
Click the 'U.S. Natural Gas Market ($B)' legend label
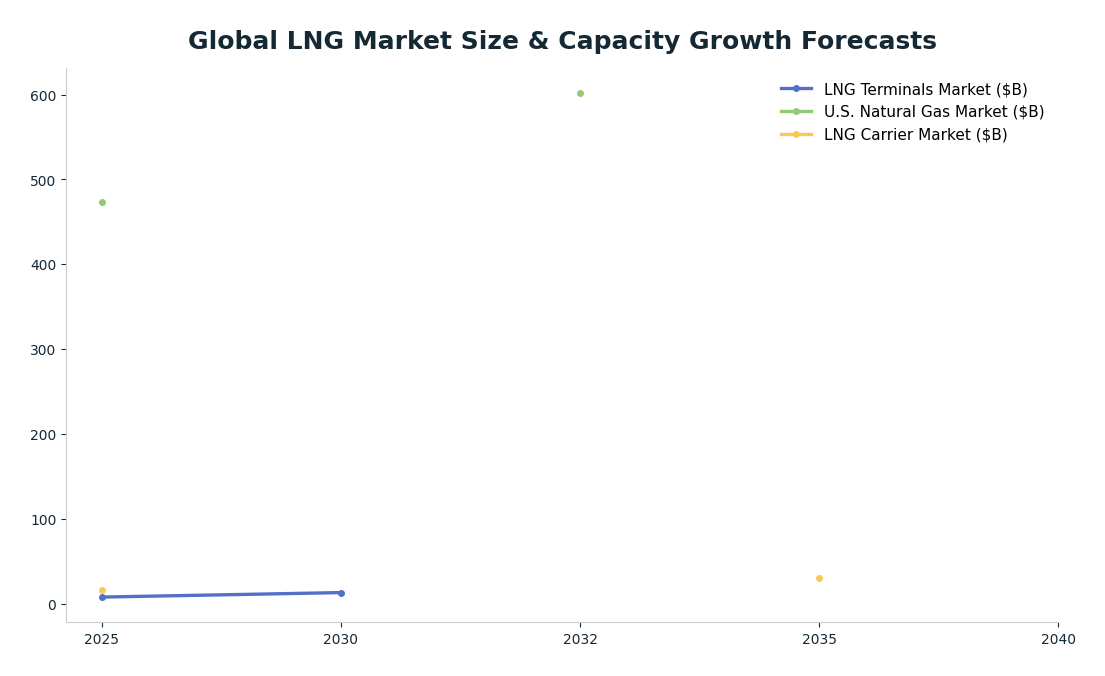(x=934, y=112)
